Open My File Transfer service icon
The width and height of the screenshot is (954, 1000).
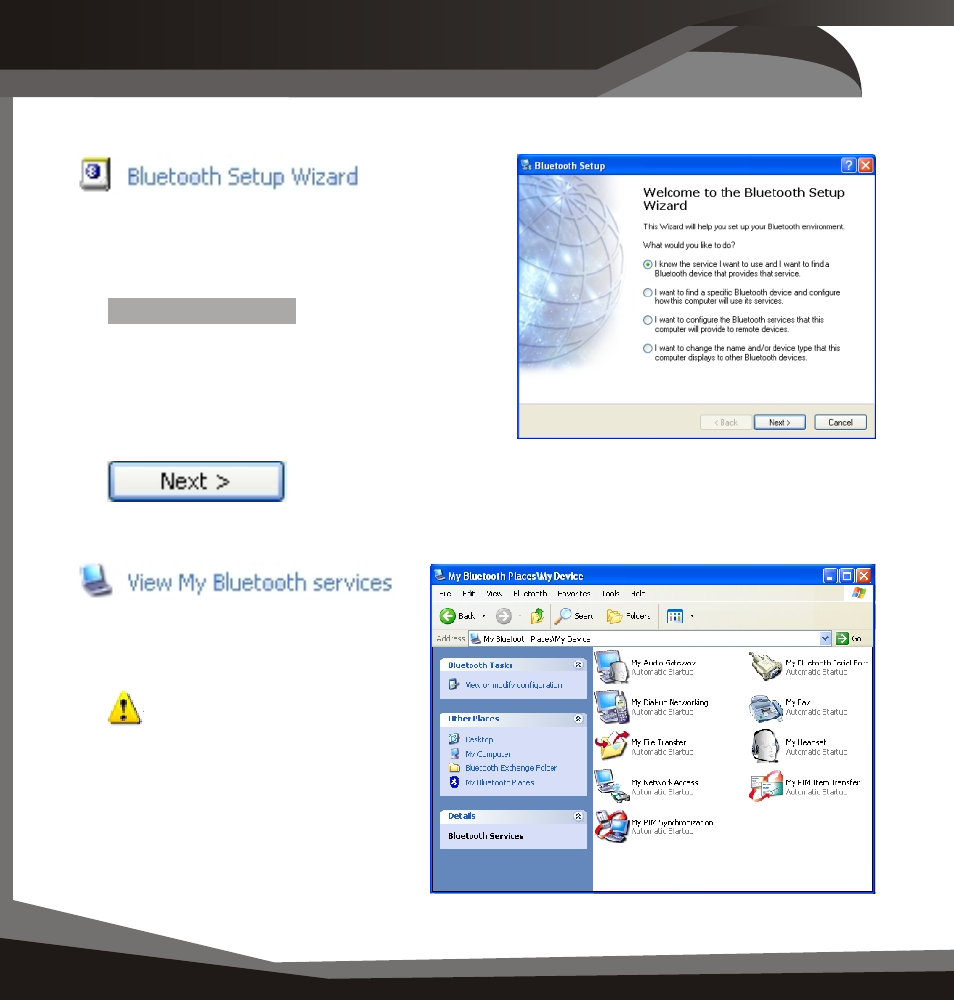[612, 746]
